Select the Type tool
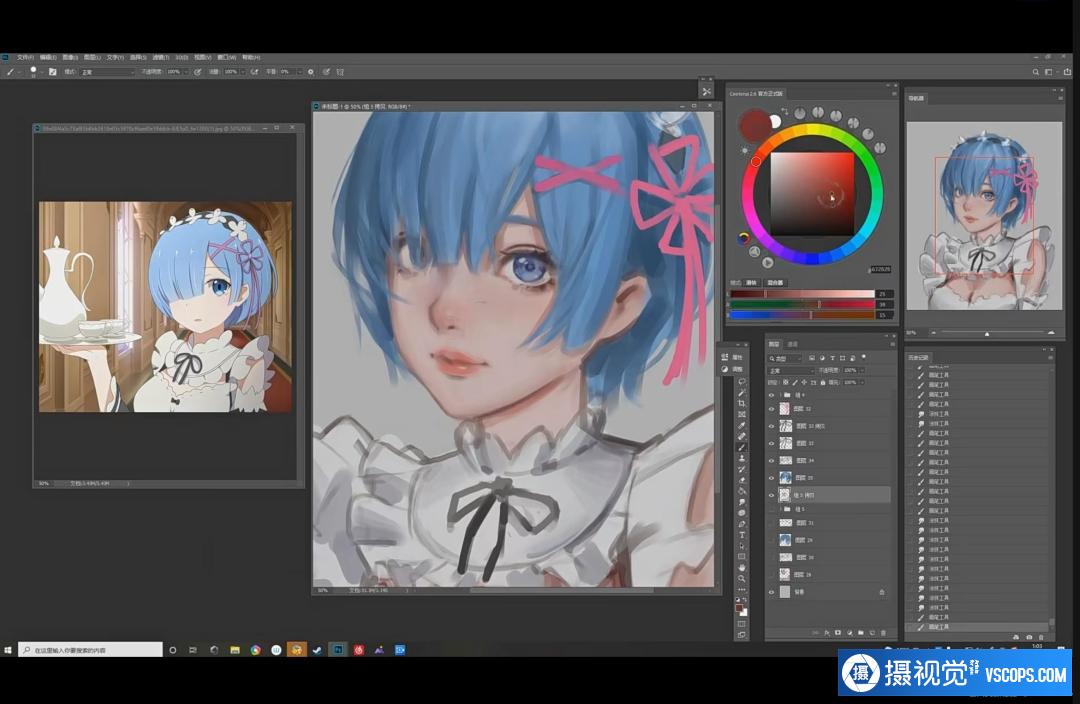Screen dimensions: 1080x704 click(x=742, y=535)
